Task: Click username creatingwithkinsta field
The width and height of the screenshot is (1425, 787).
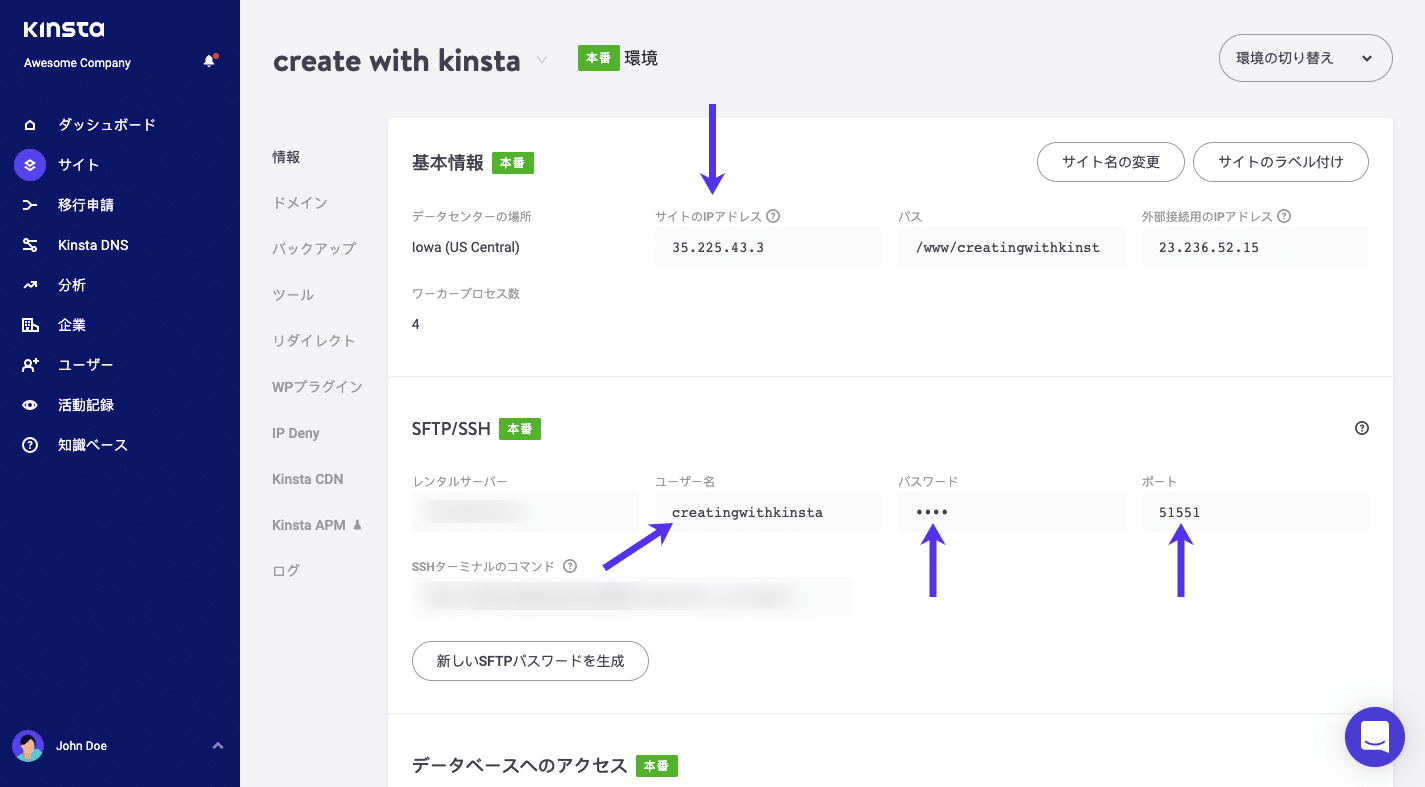Action: coord(768,512)
